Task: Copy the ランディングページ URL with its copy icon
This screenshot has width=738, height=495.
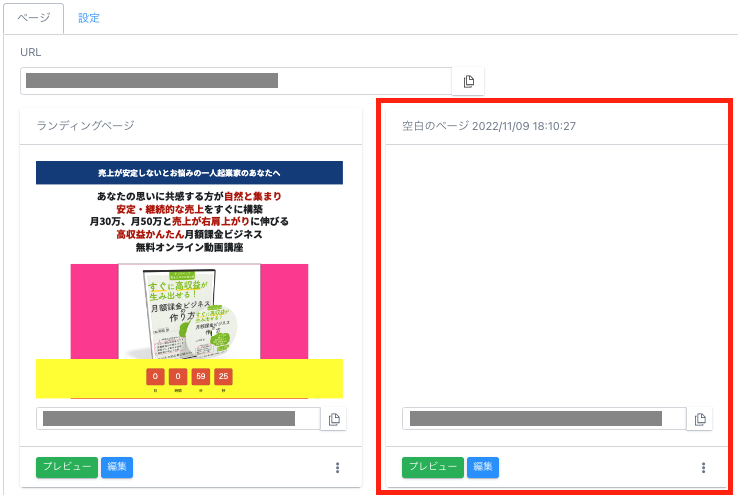Action: pos(334,419)
